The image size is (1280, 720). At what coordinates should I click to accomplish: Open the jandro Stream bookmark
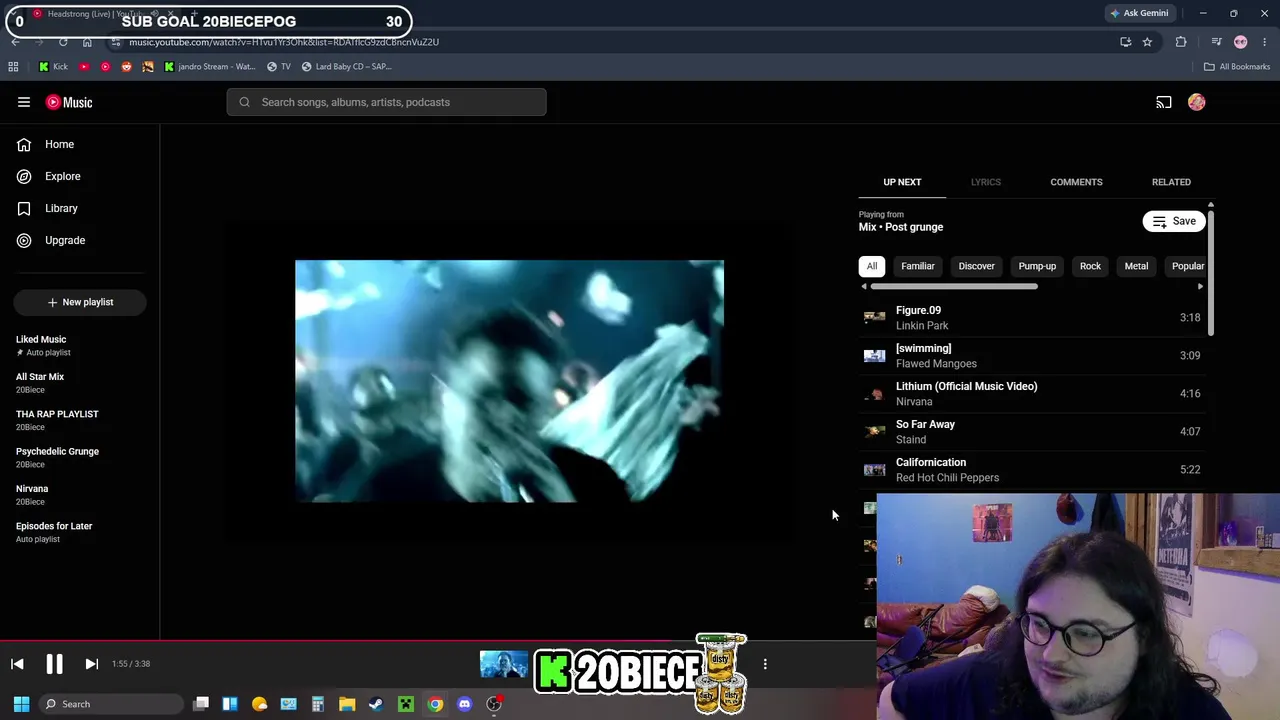pos(209,67)
